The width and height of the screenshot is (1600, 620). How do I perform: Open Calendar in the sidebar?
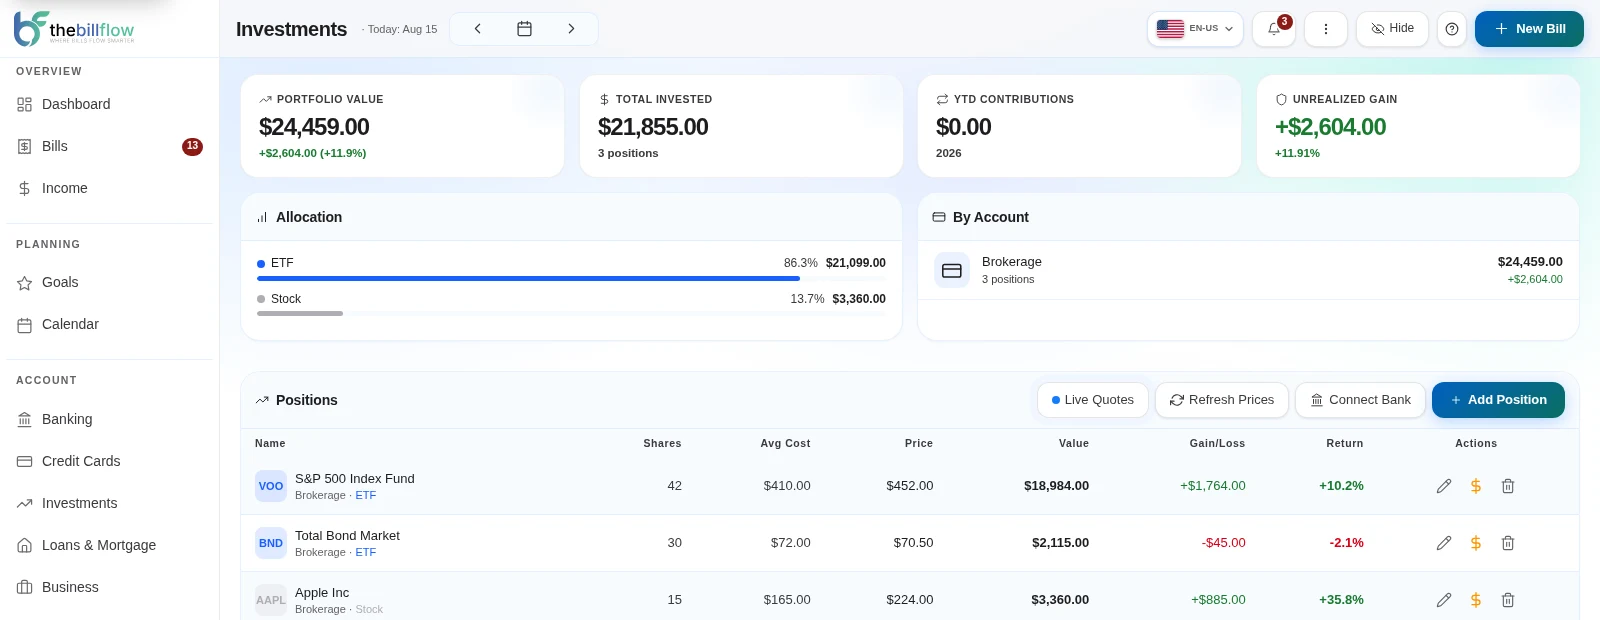(110, 324)
